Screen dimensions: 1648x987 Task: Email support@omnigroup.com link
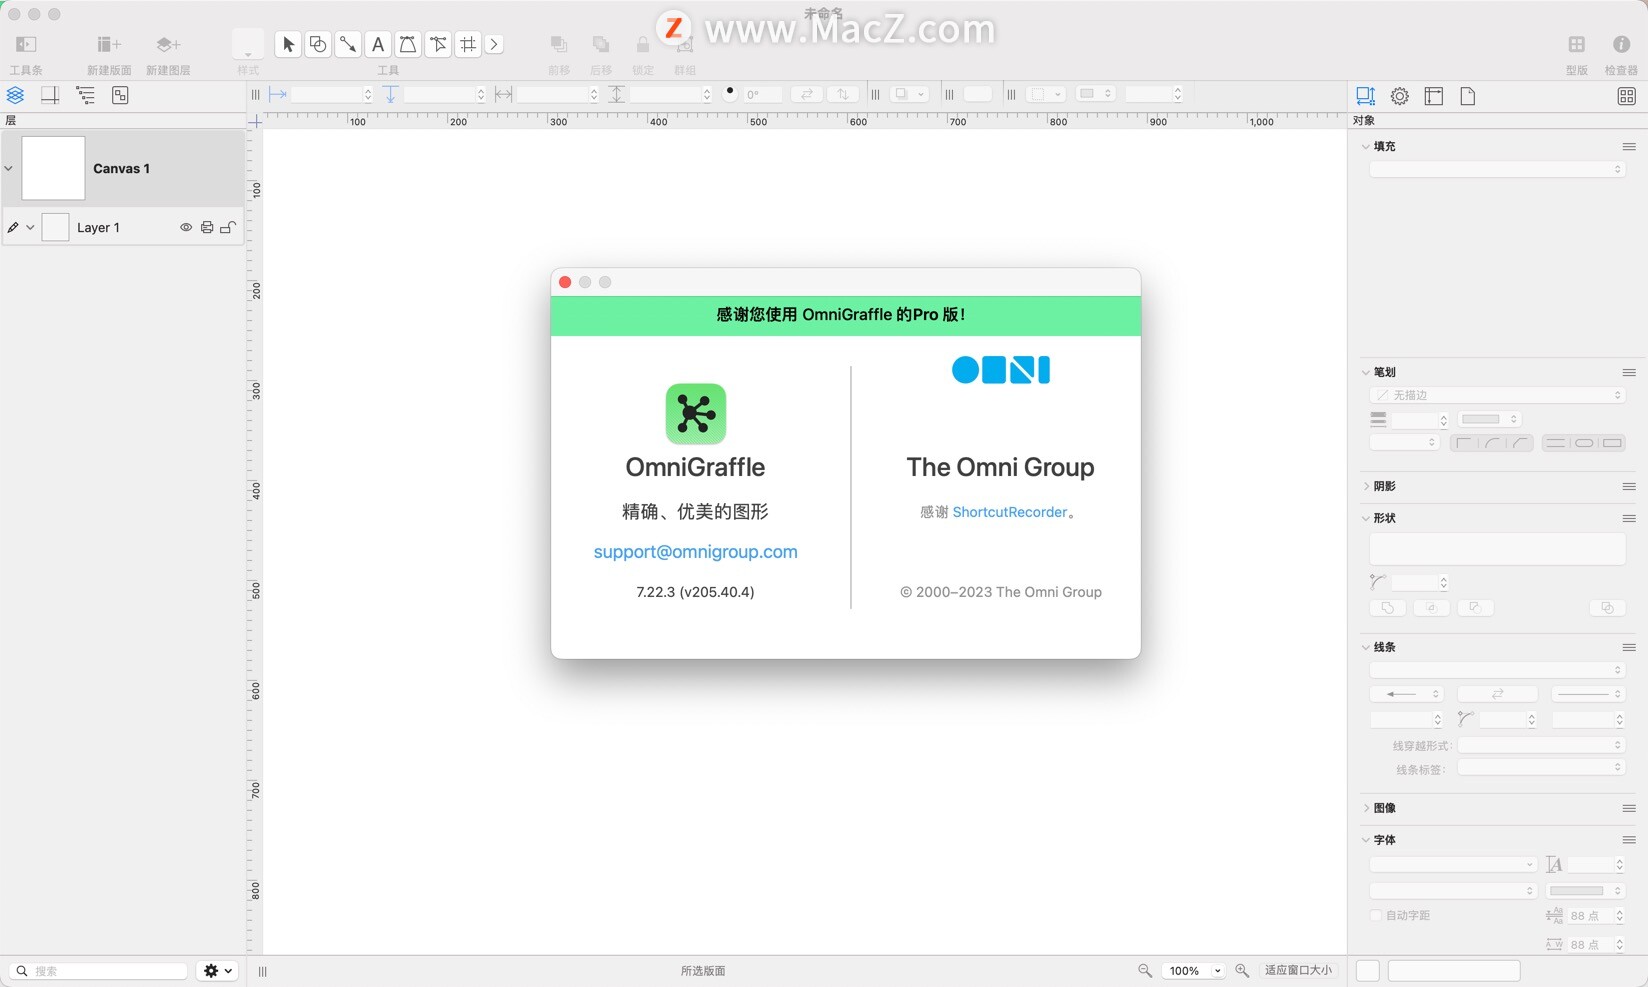click(696, 552)
